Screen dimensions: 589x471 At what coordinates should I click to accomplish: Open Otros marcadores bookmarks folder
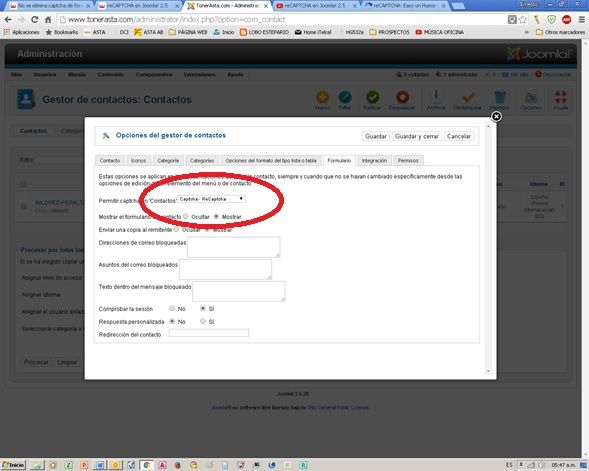[560, 32]
